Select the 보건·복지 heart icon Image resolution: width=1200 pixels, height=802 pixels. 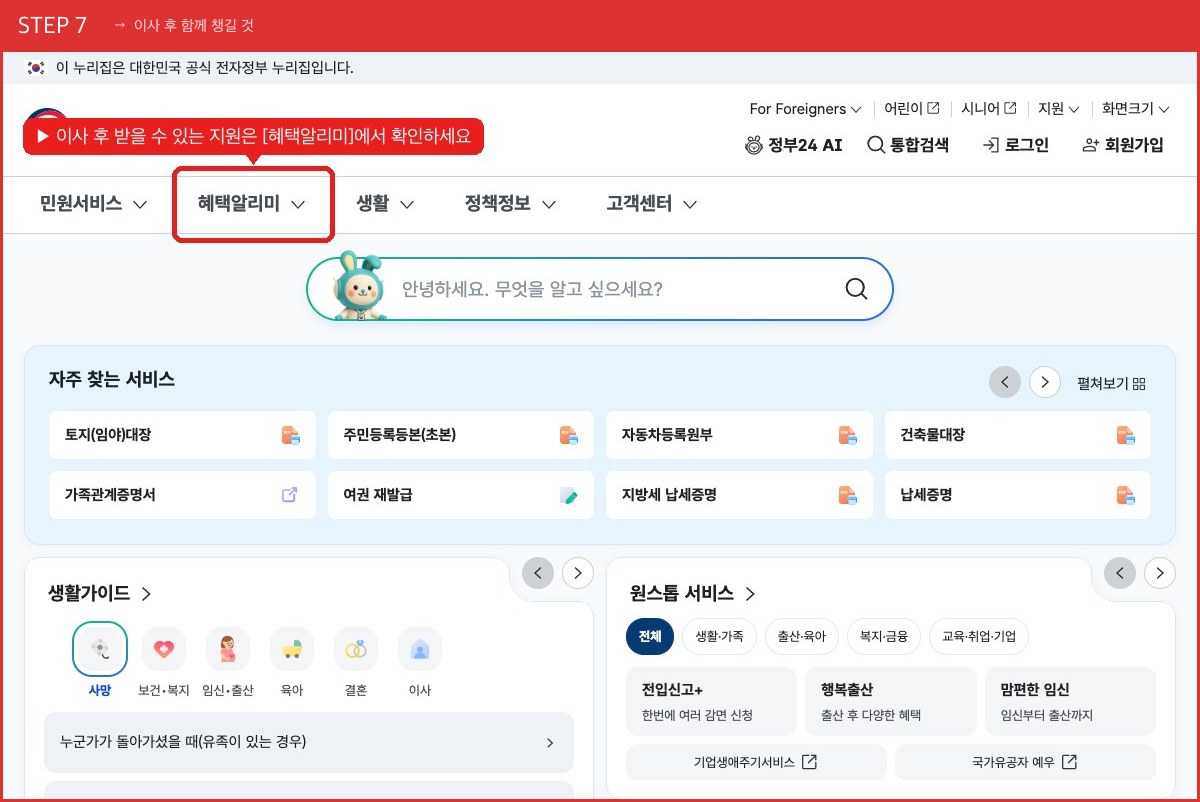point(164,649)
